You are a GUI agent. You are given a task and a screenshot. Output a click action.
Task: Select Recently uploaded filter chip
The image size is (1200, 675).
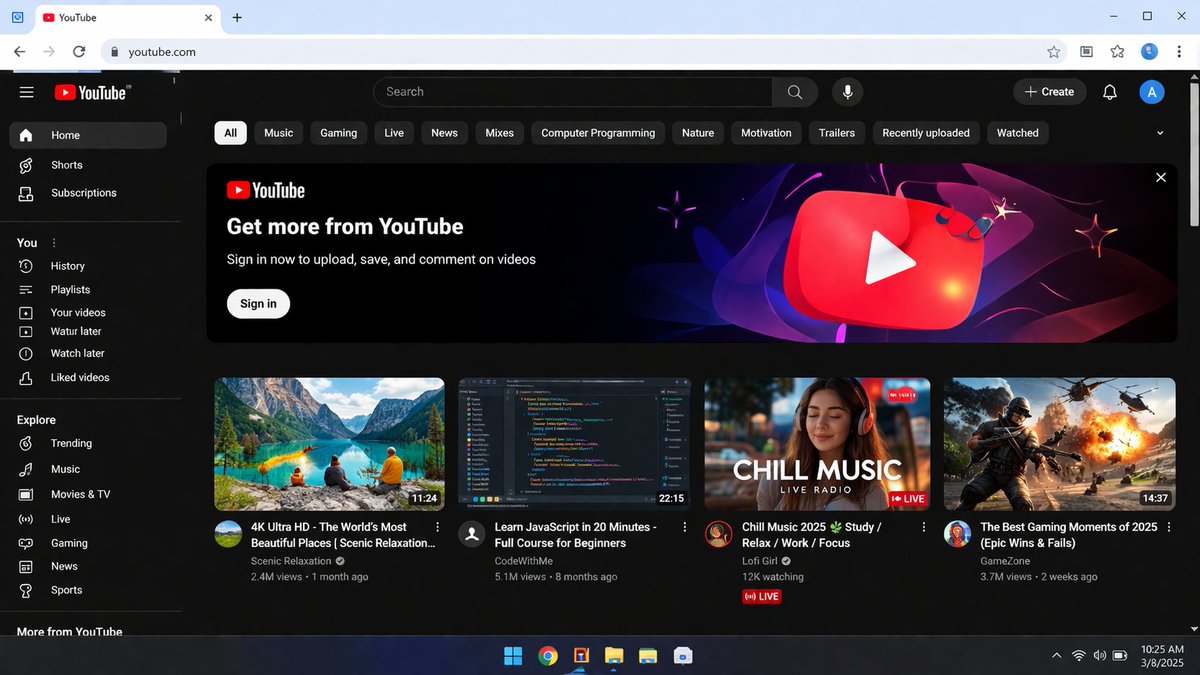coord(926,133)
